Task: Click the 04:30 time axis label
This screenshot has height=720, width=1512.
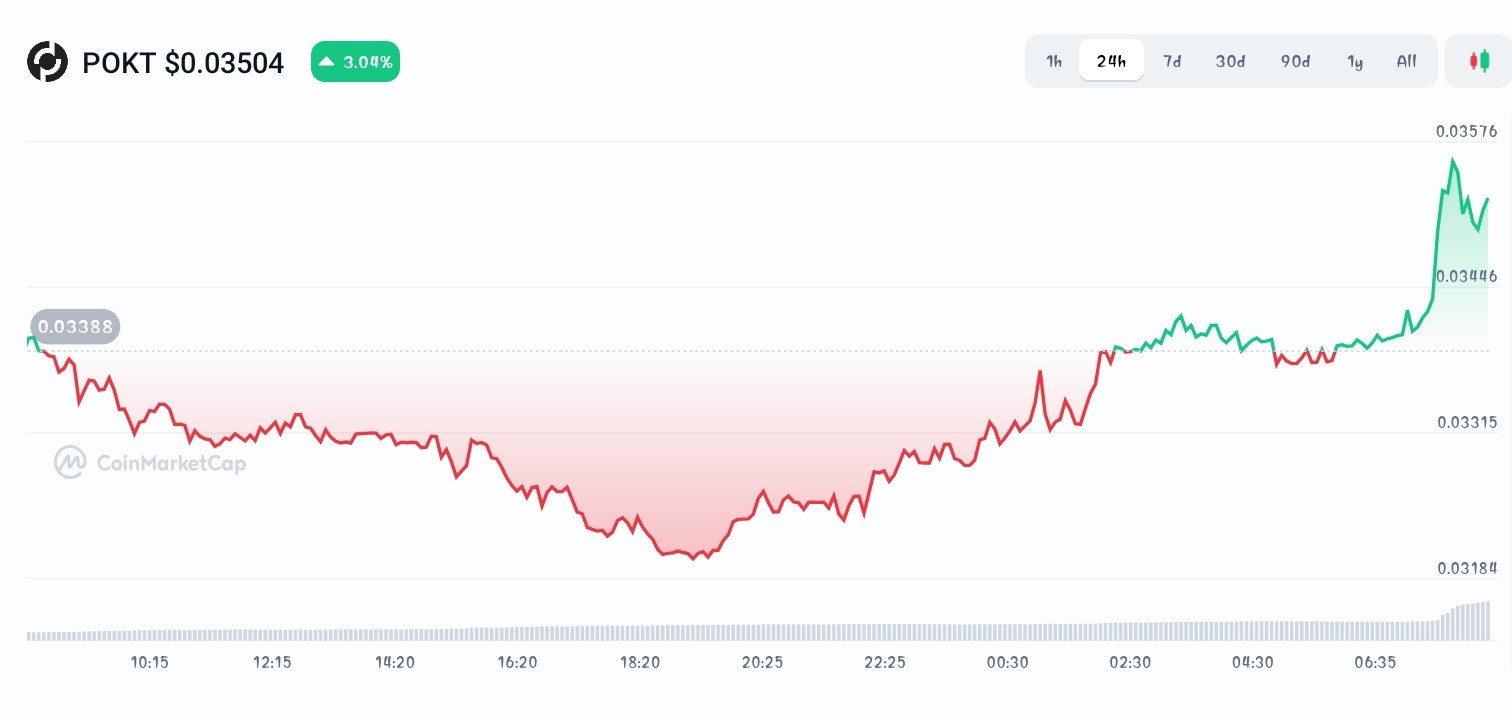Action: pyautogui.click(x=1252, y=662)
